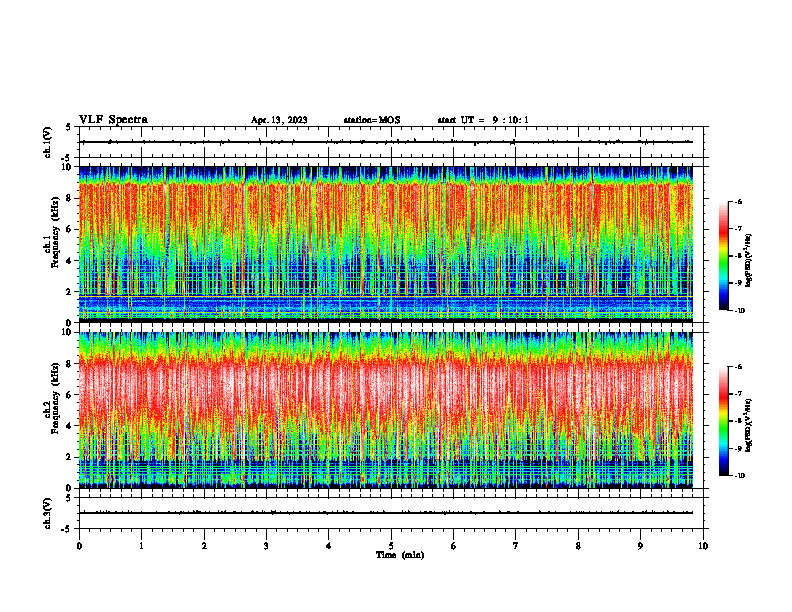Select the ch.1 "Frequency (kHz)" axis label
792x612 pixels.
(x=55, y=232)
